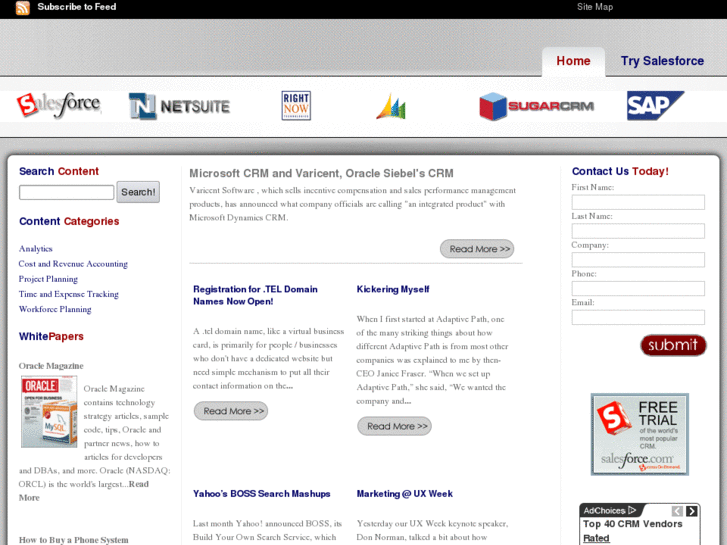The width and height of the screenshot is (727, 545).
Task: Open the Oracle Magazine cover image
Action: click(x=49, y=412)
